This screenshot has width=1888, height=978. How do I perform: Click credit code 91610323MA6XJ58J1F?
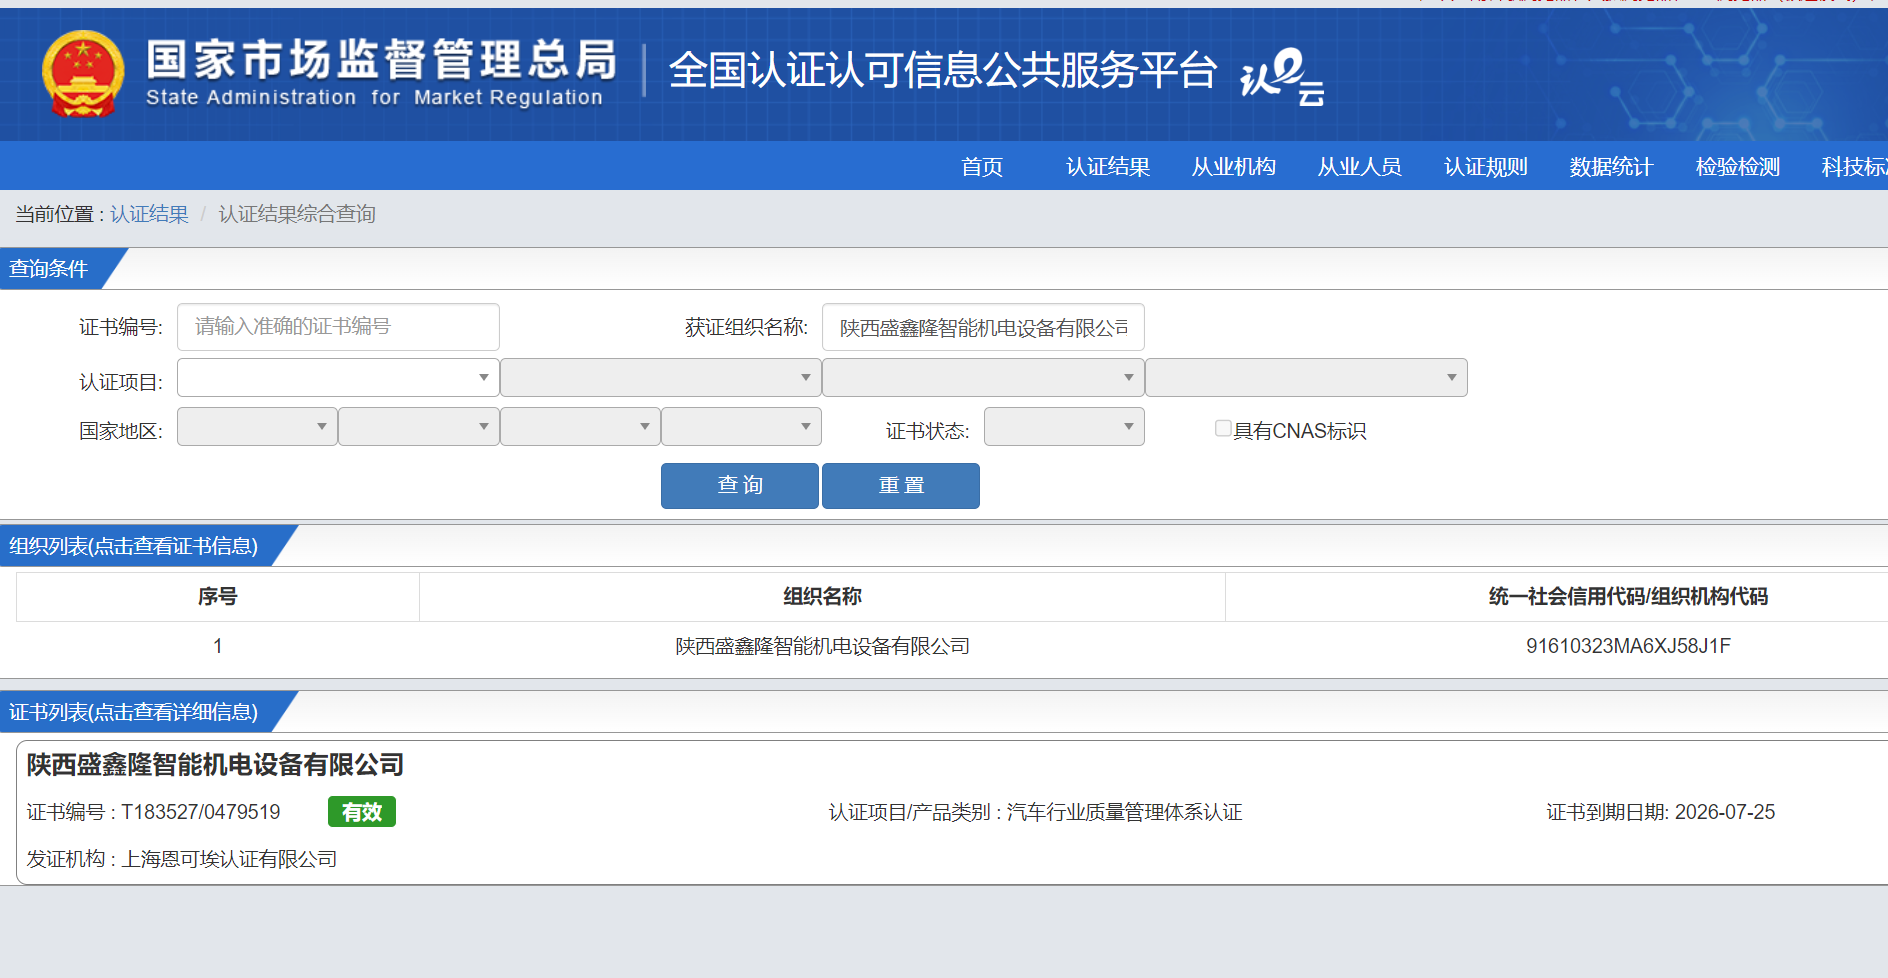pyautogui.click(x=1628, y=646)
